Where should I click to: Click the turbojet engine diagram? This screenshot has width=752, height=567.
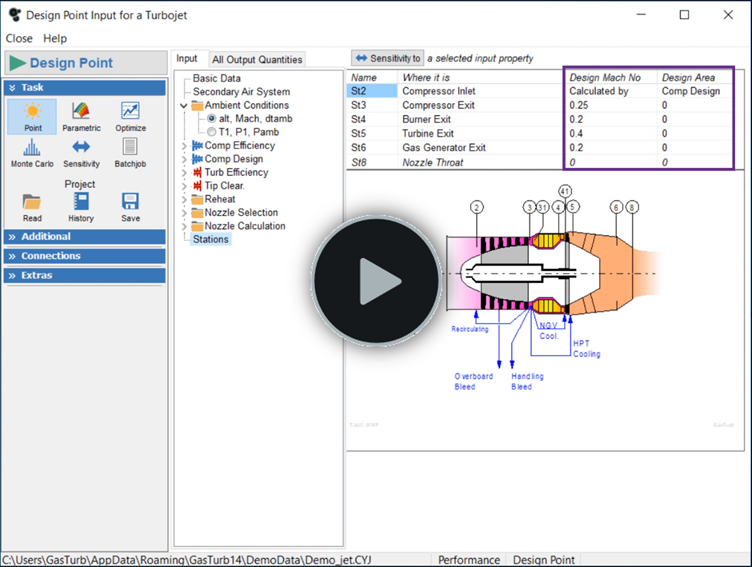(554, 288)
